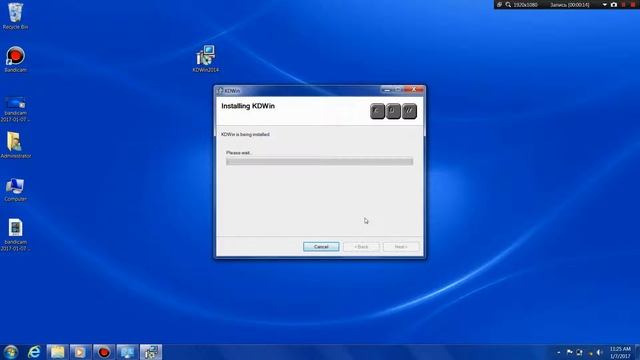The width and height of the screenshot is (640, 360).
Task: Select the KDWin2014 installer icon on desktop
Action: 205,59
